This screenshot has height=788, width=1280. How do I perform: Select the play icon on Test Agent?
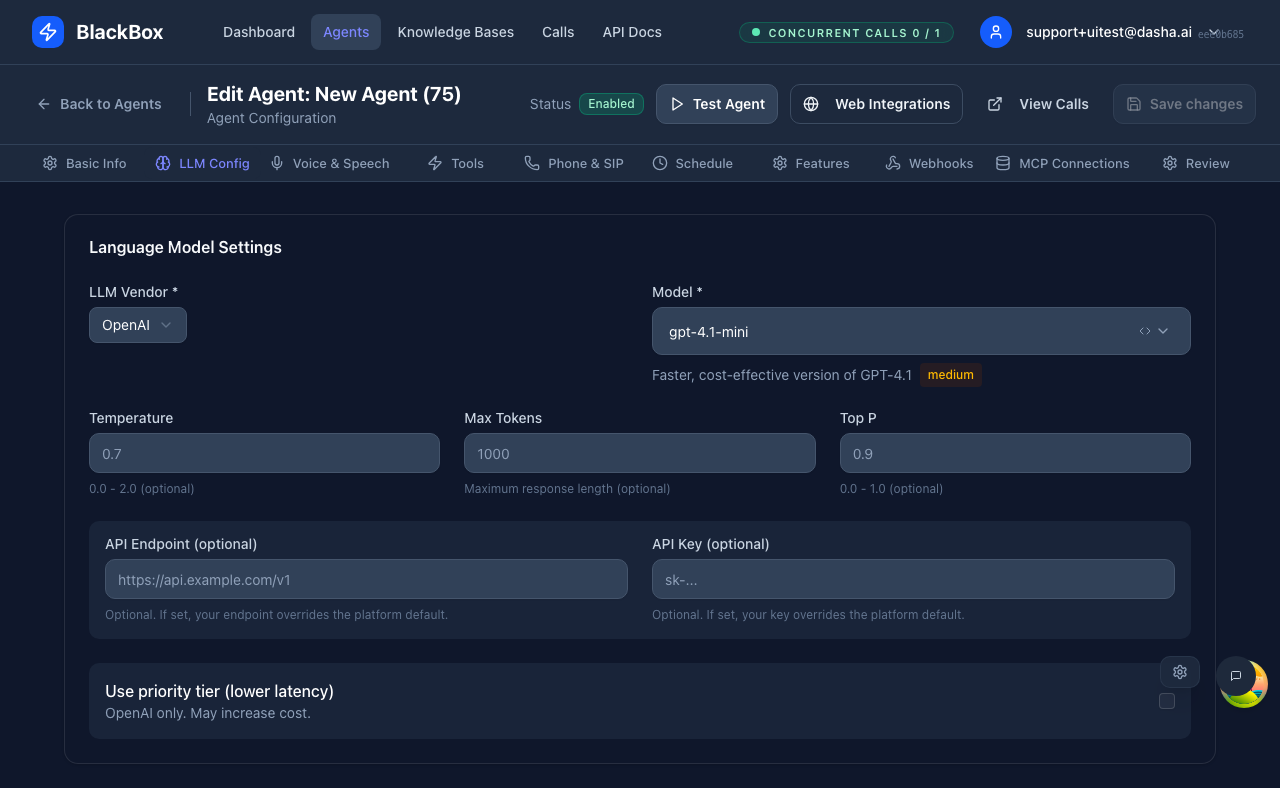[677, 103]
